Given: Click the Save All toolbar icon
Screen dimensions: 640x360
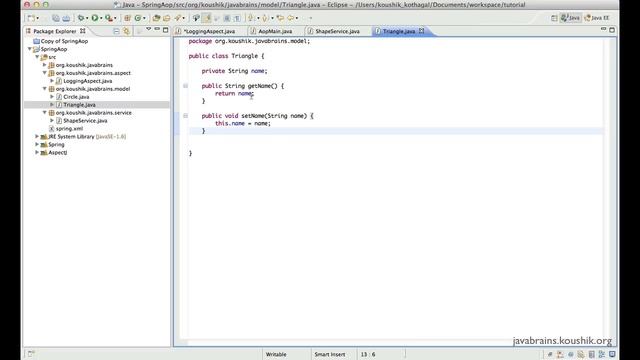Looking at the screenshot, I should pyautogui.click(x=56, y=18).
